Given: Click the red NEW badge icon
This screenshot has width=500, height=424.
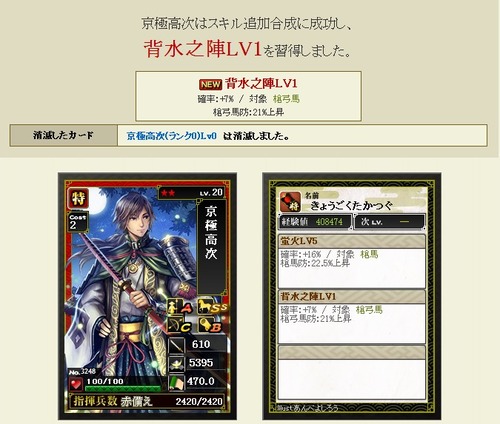Looking at the screenshot, I should point(210,84).
